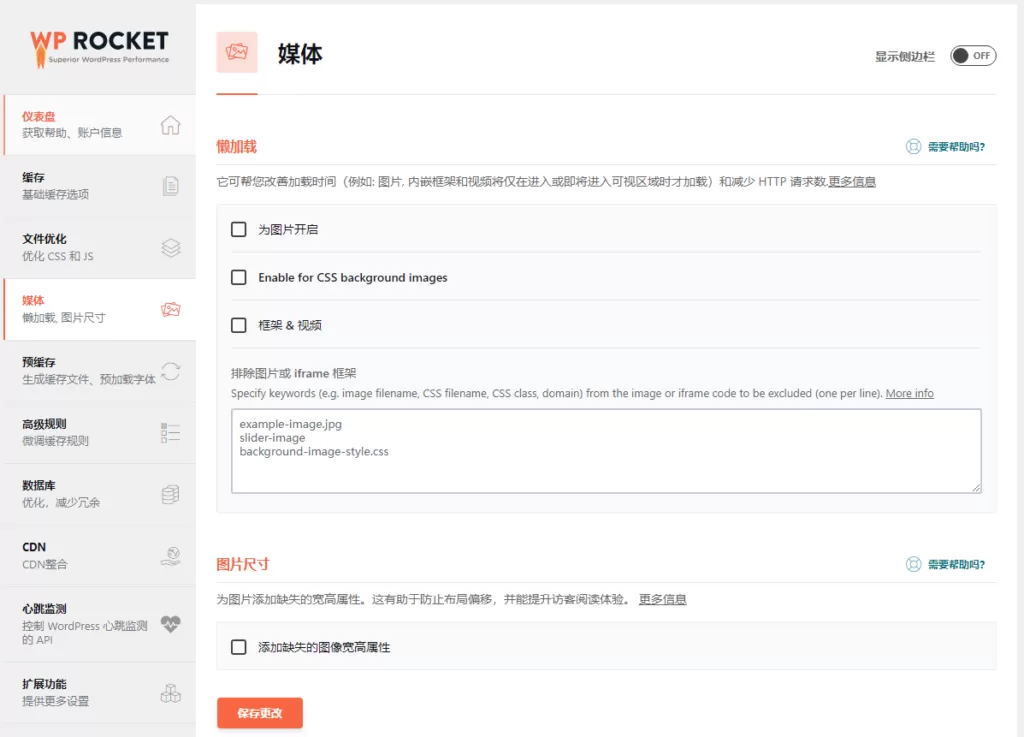Select the 扩展功能 cube icon
Image resolution: width=1024 pixels, height=737 pixels.
pos(172,693)
